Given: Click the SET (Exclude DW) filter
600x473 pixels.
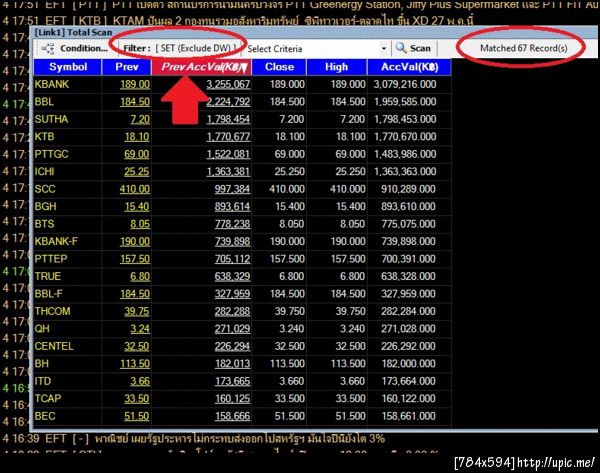Looking at the screenshot, I should tap(196, 48).
